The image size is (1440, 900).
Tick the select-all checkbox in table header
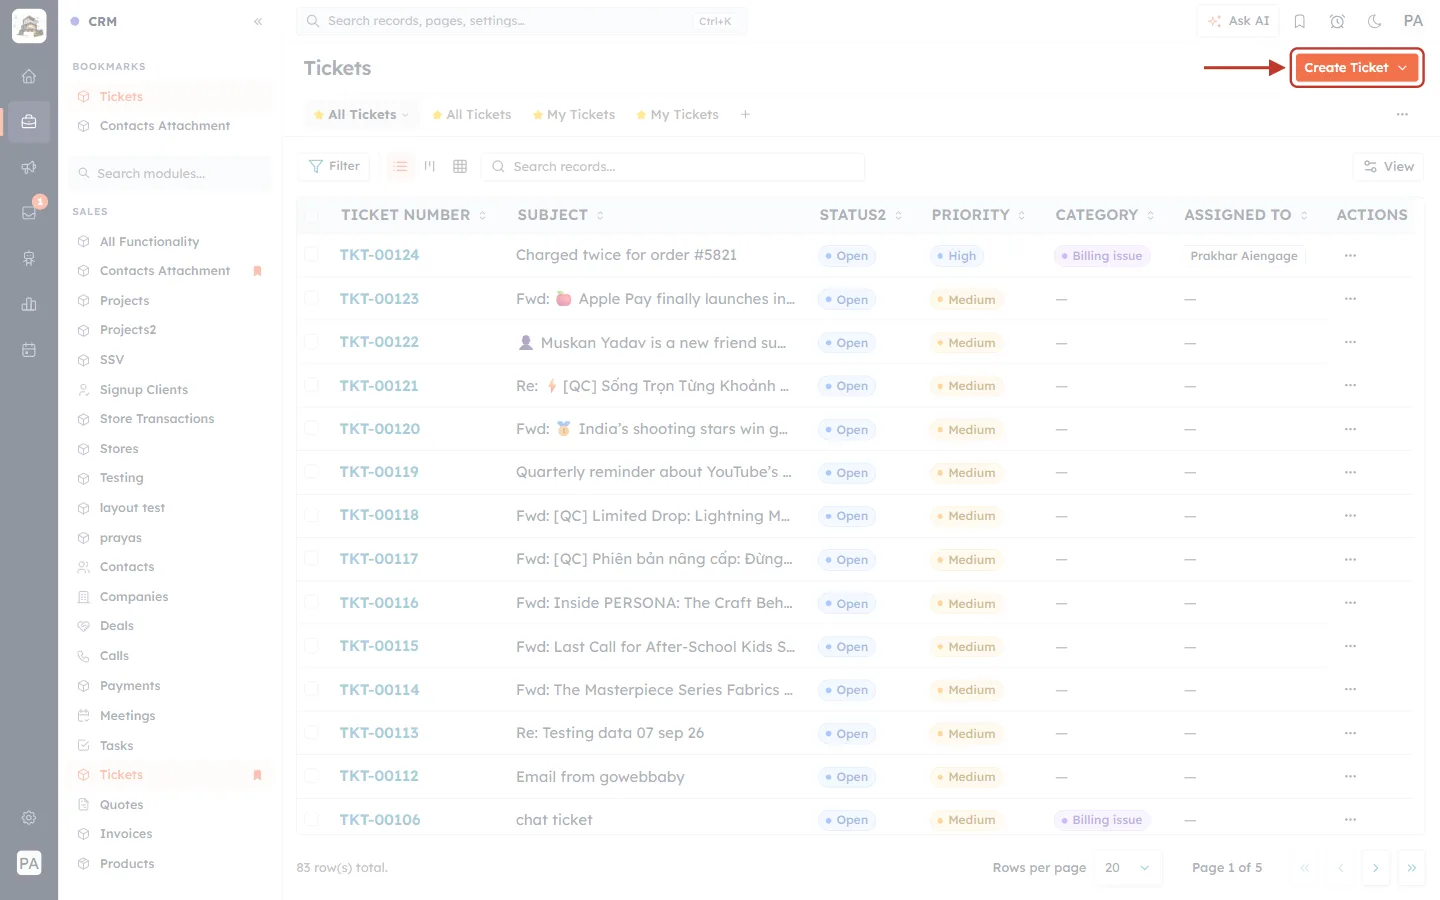tap(311, 215)
